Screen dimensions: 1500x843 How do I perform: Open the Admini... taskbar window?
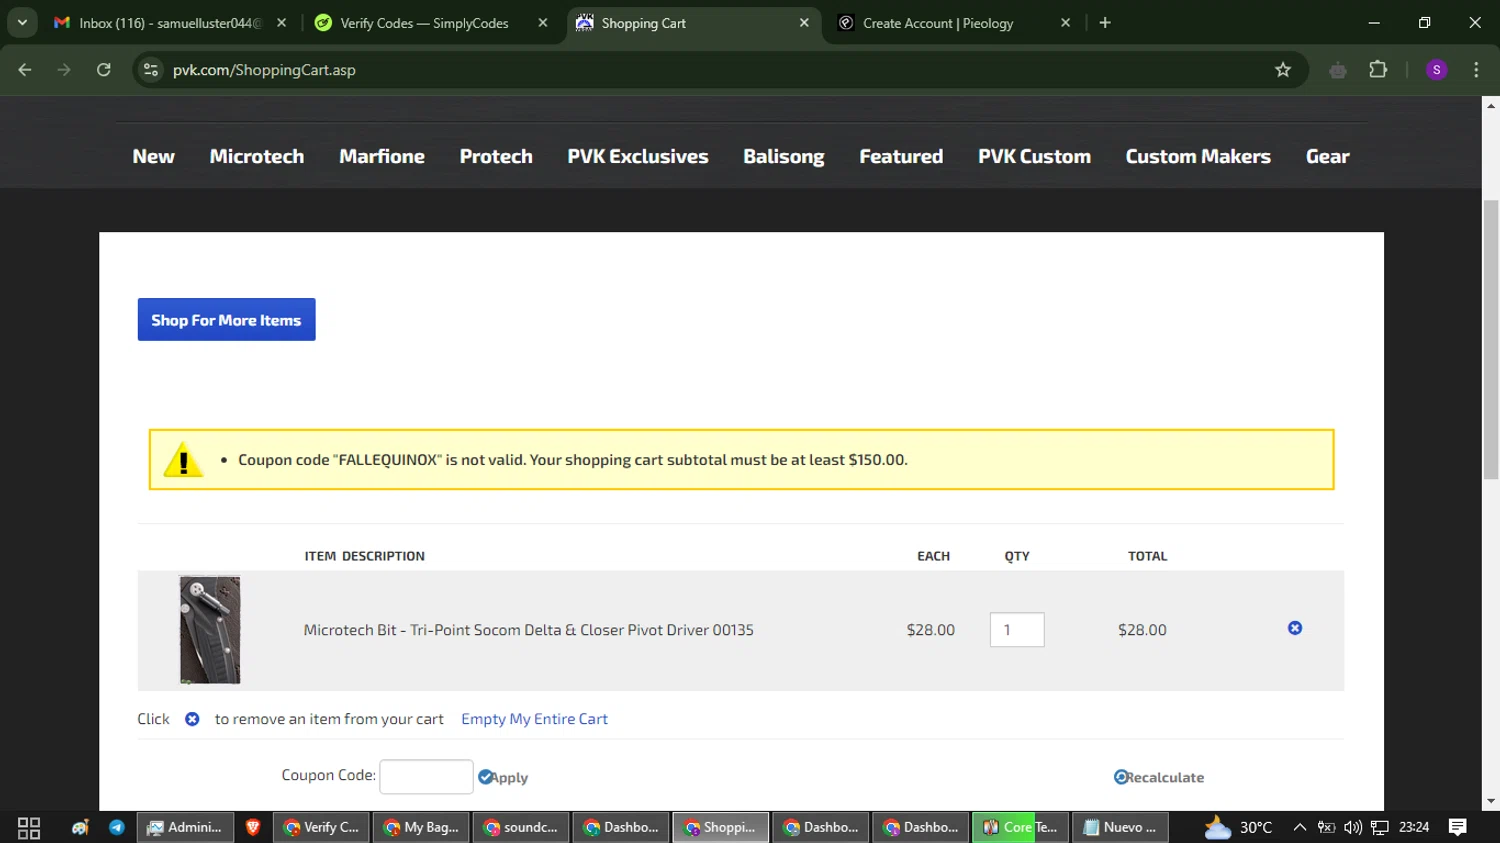click(185, 828)
